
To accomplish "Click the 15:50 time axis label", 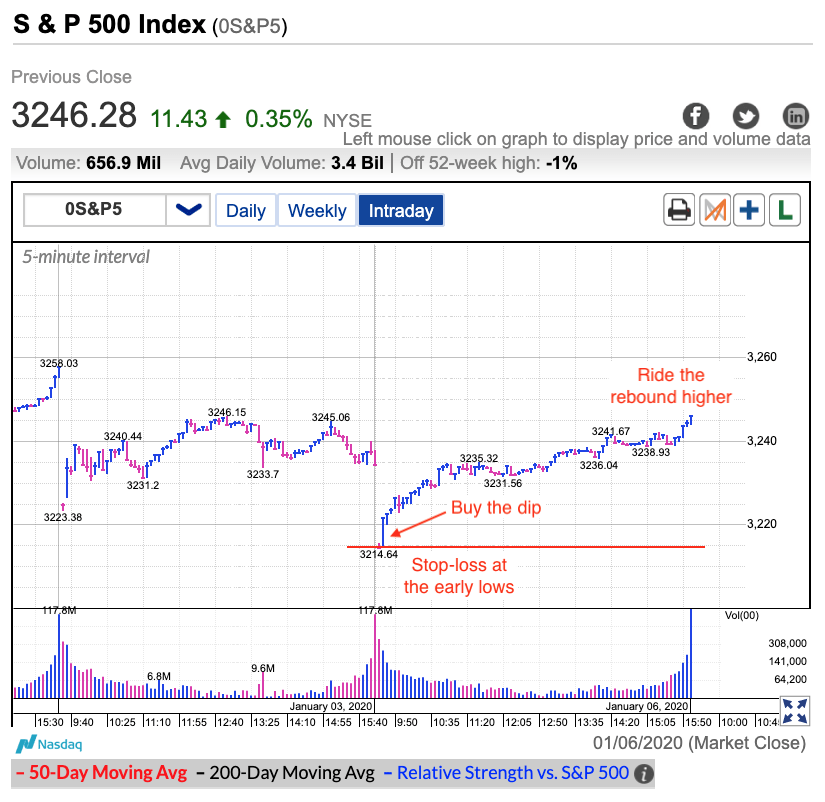I will pos(698,722).
